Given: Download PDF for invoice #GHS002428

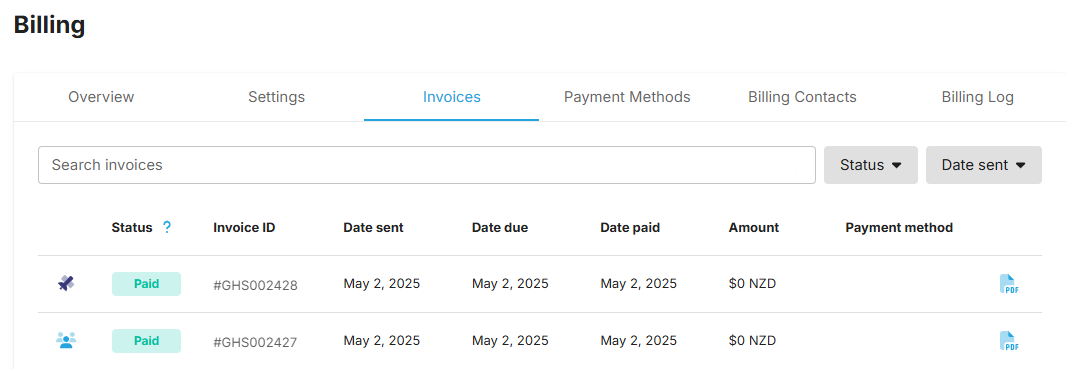Looking at the screenshot, I should 1009,284.
